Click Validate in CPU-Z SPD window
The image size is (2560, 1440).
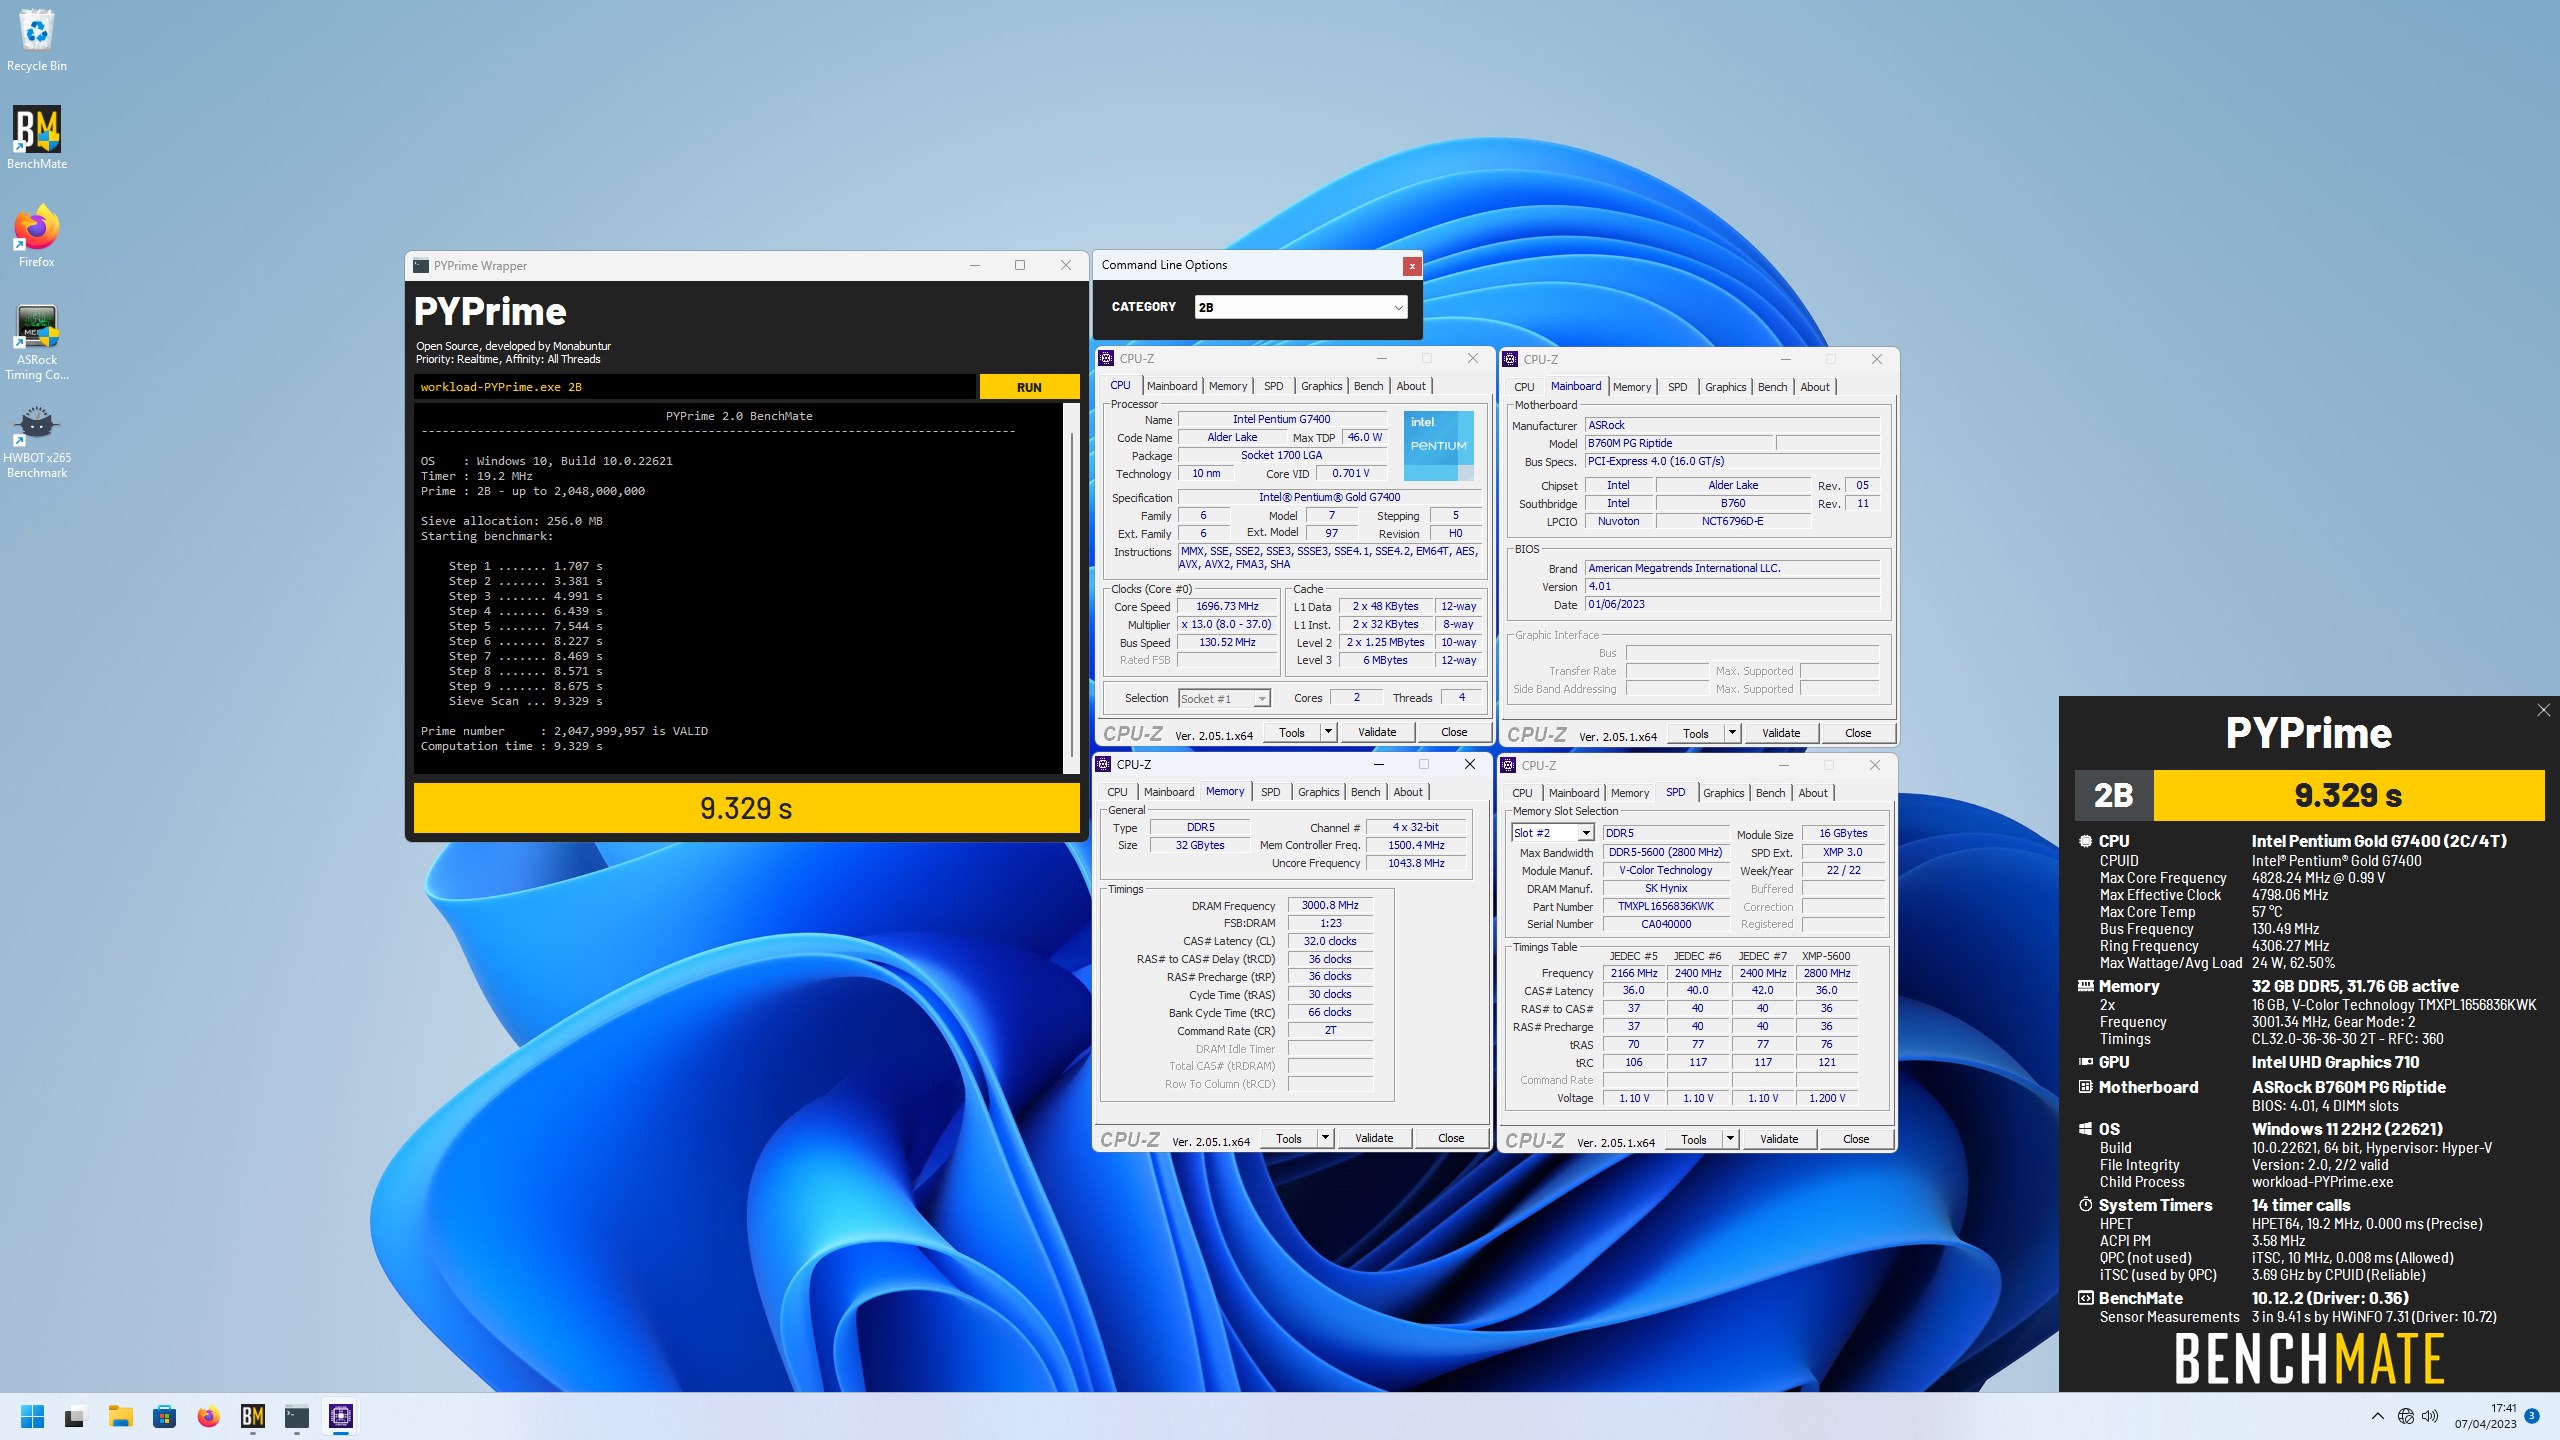click(x=1779, y=1139)
